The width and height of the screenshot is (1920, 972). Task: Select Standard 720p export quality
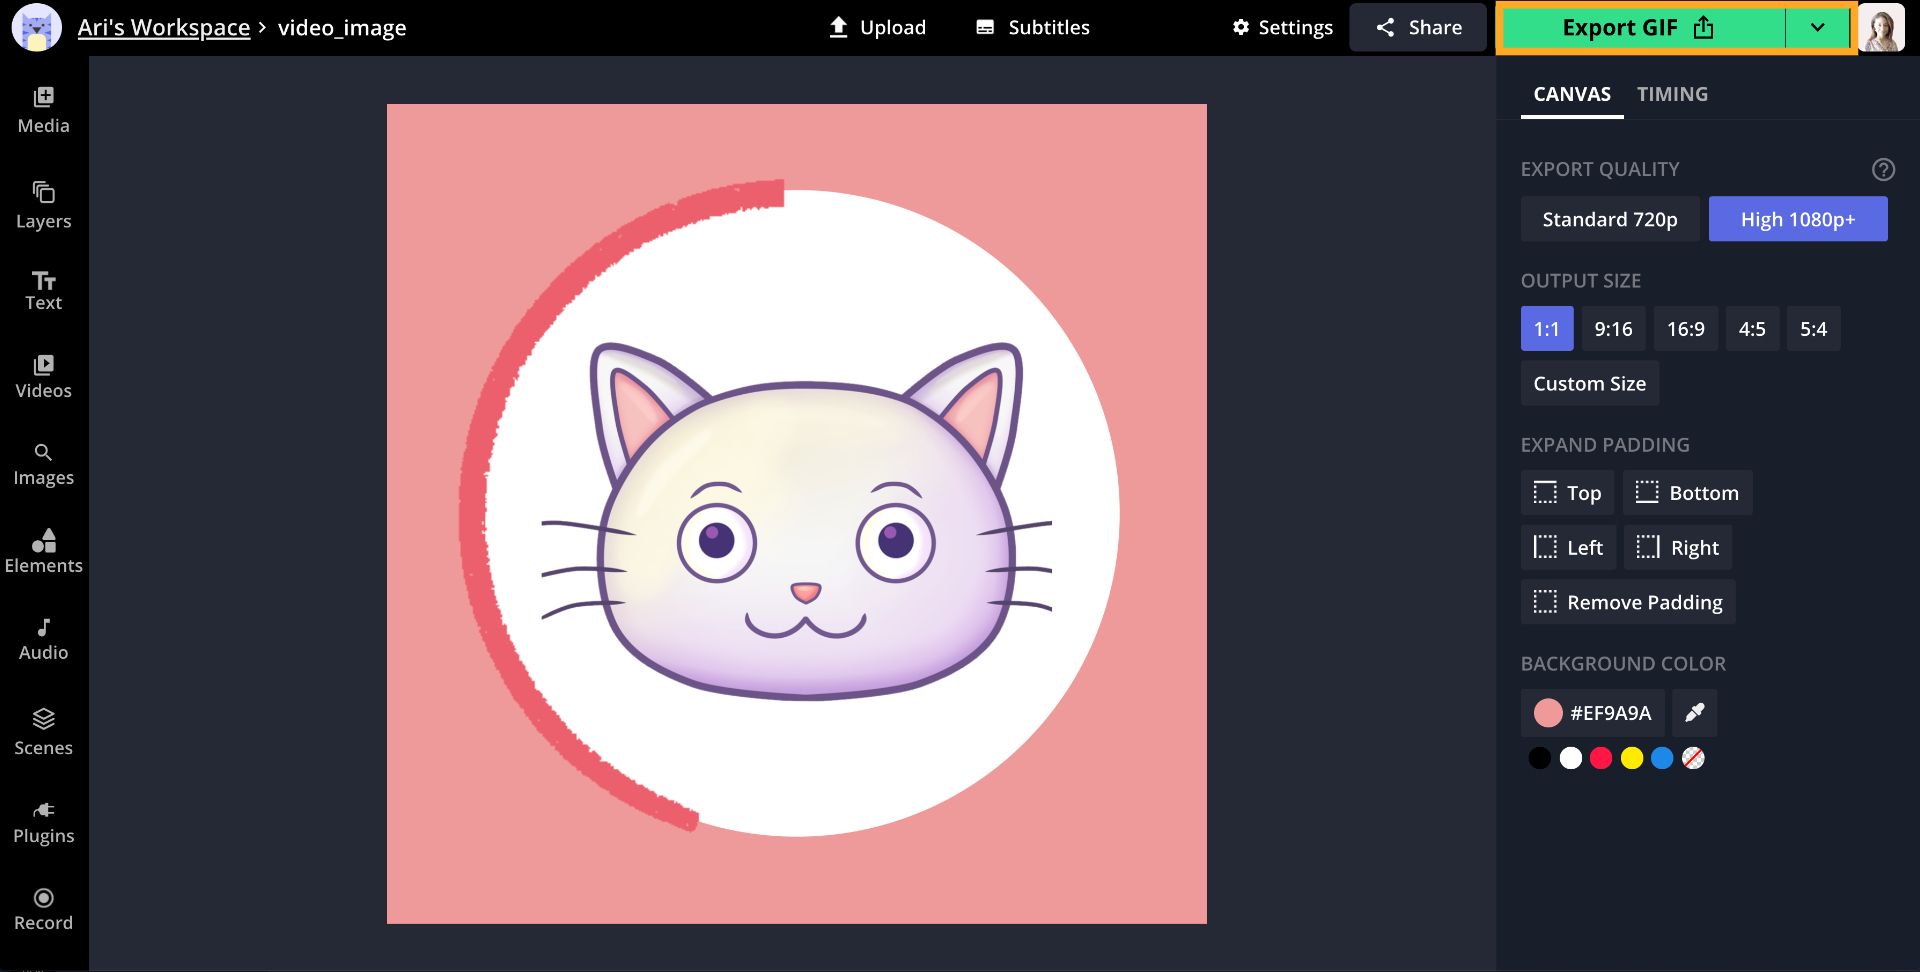(x=1609, y=219)
